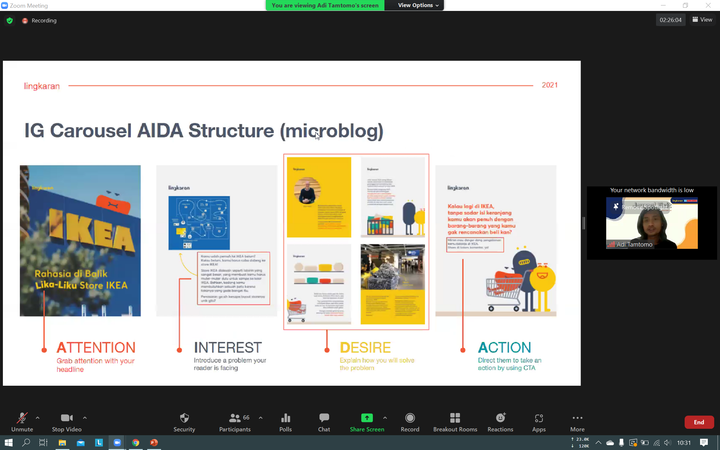Open PowerPoint from taskbar
Screen dimensions: 720x450
click(x=154, y=443)
